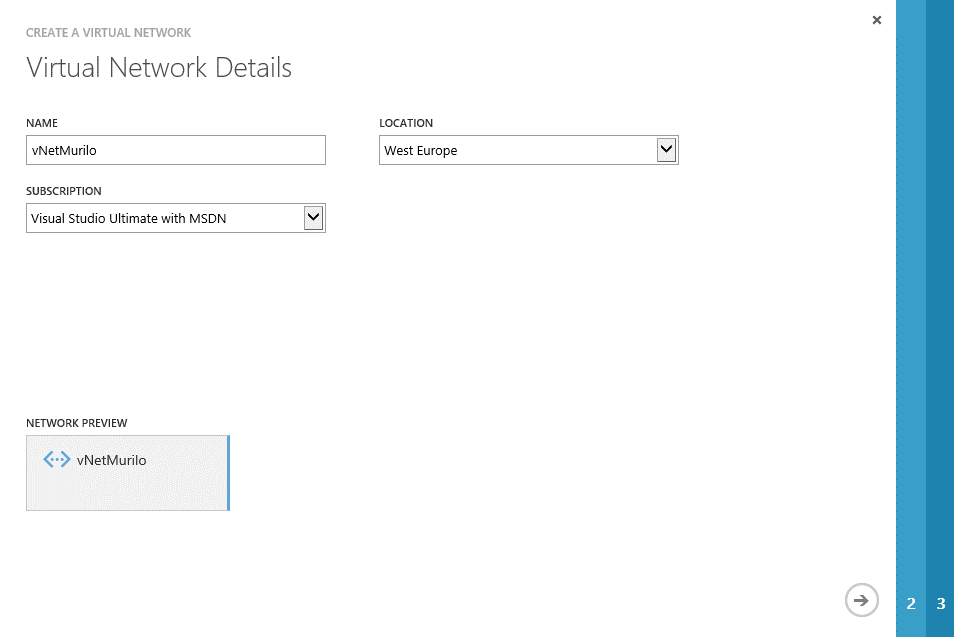The width and height of the screenshot is (954, 637).
Task: Click the vNetMurilo label in the preview
Action: click(x=111, y=461)
